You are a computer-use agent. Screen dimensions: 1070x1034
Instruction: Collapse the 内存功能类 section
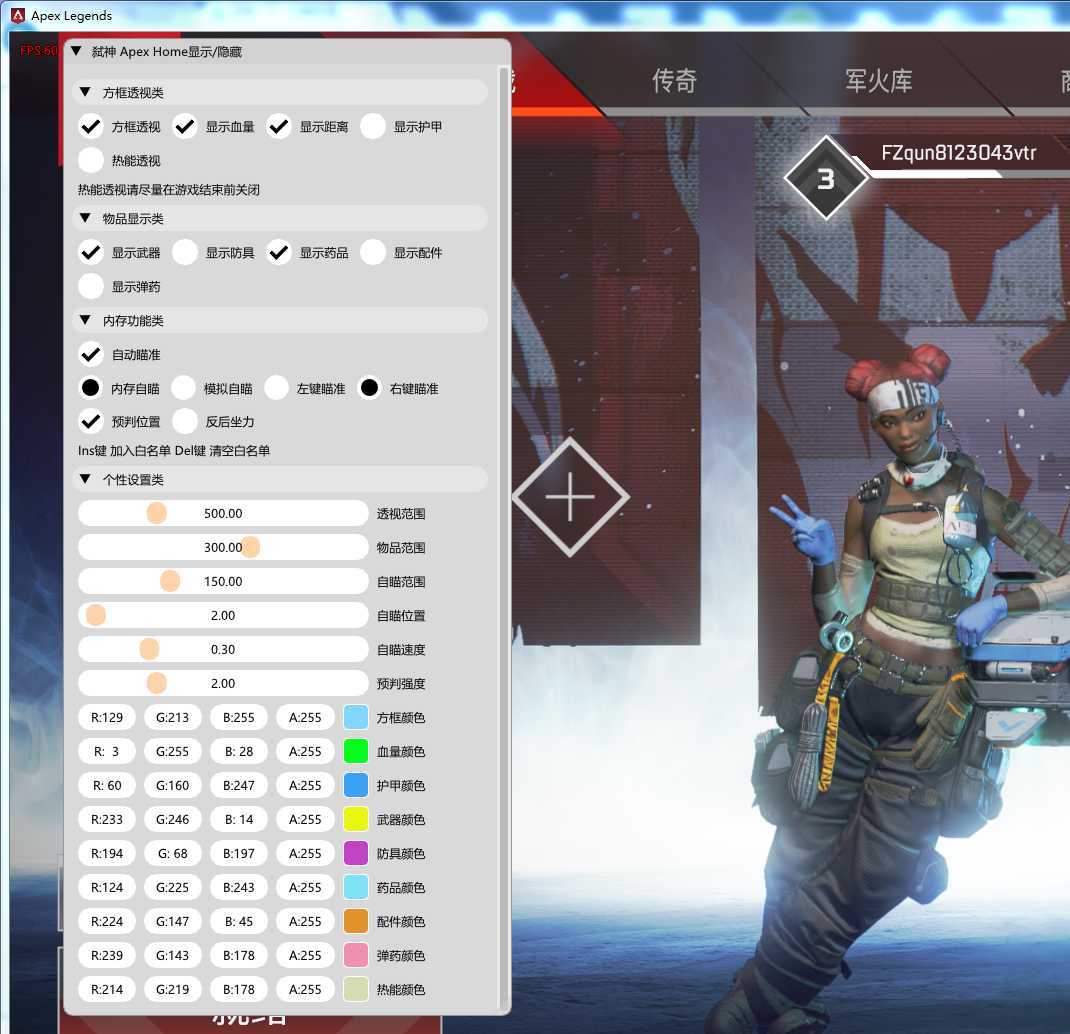[85, 320]
